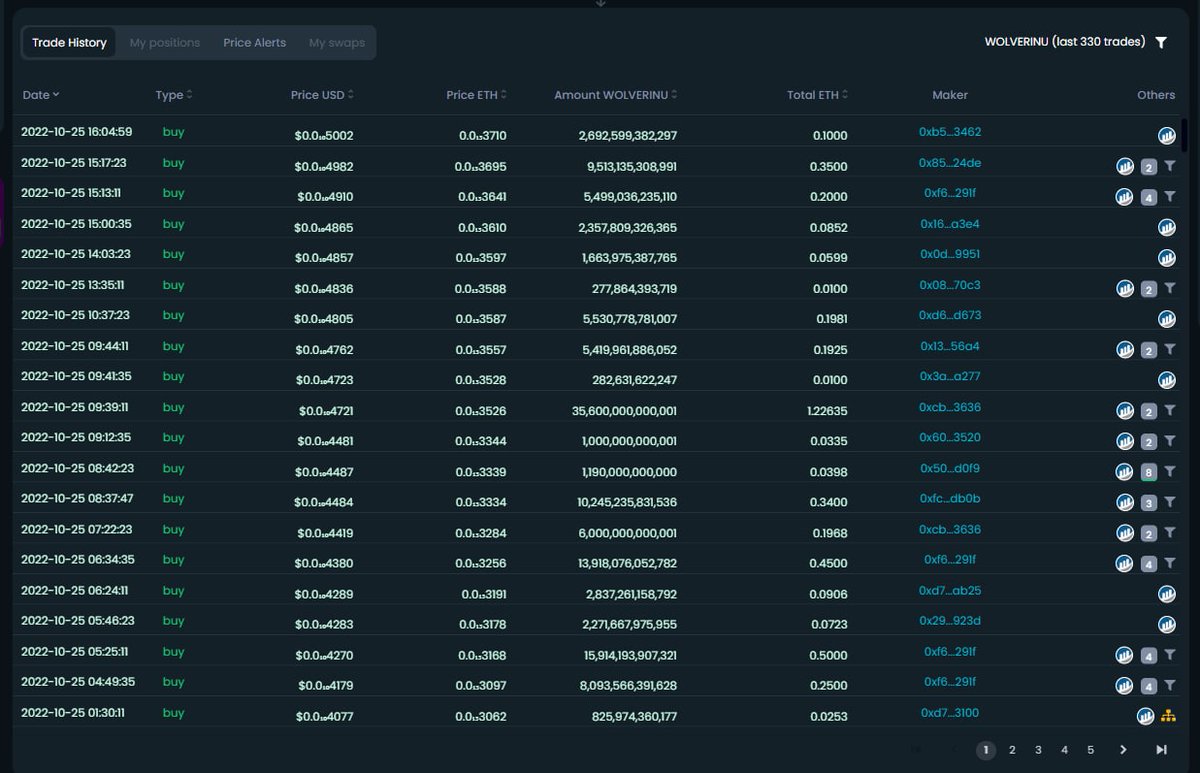This screenshot has width=1200, height=773.
Task: Click the filter funnel on the 09:39:11 row
Action: pos(1169,411)
